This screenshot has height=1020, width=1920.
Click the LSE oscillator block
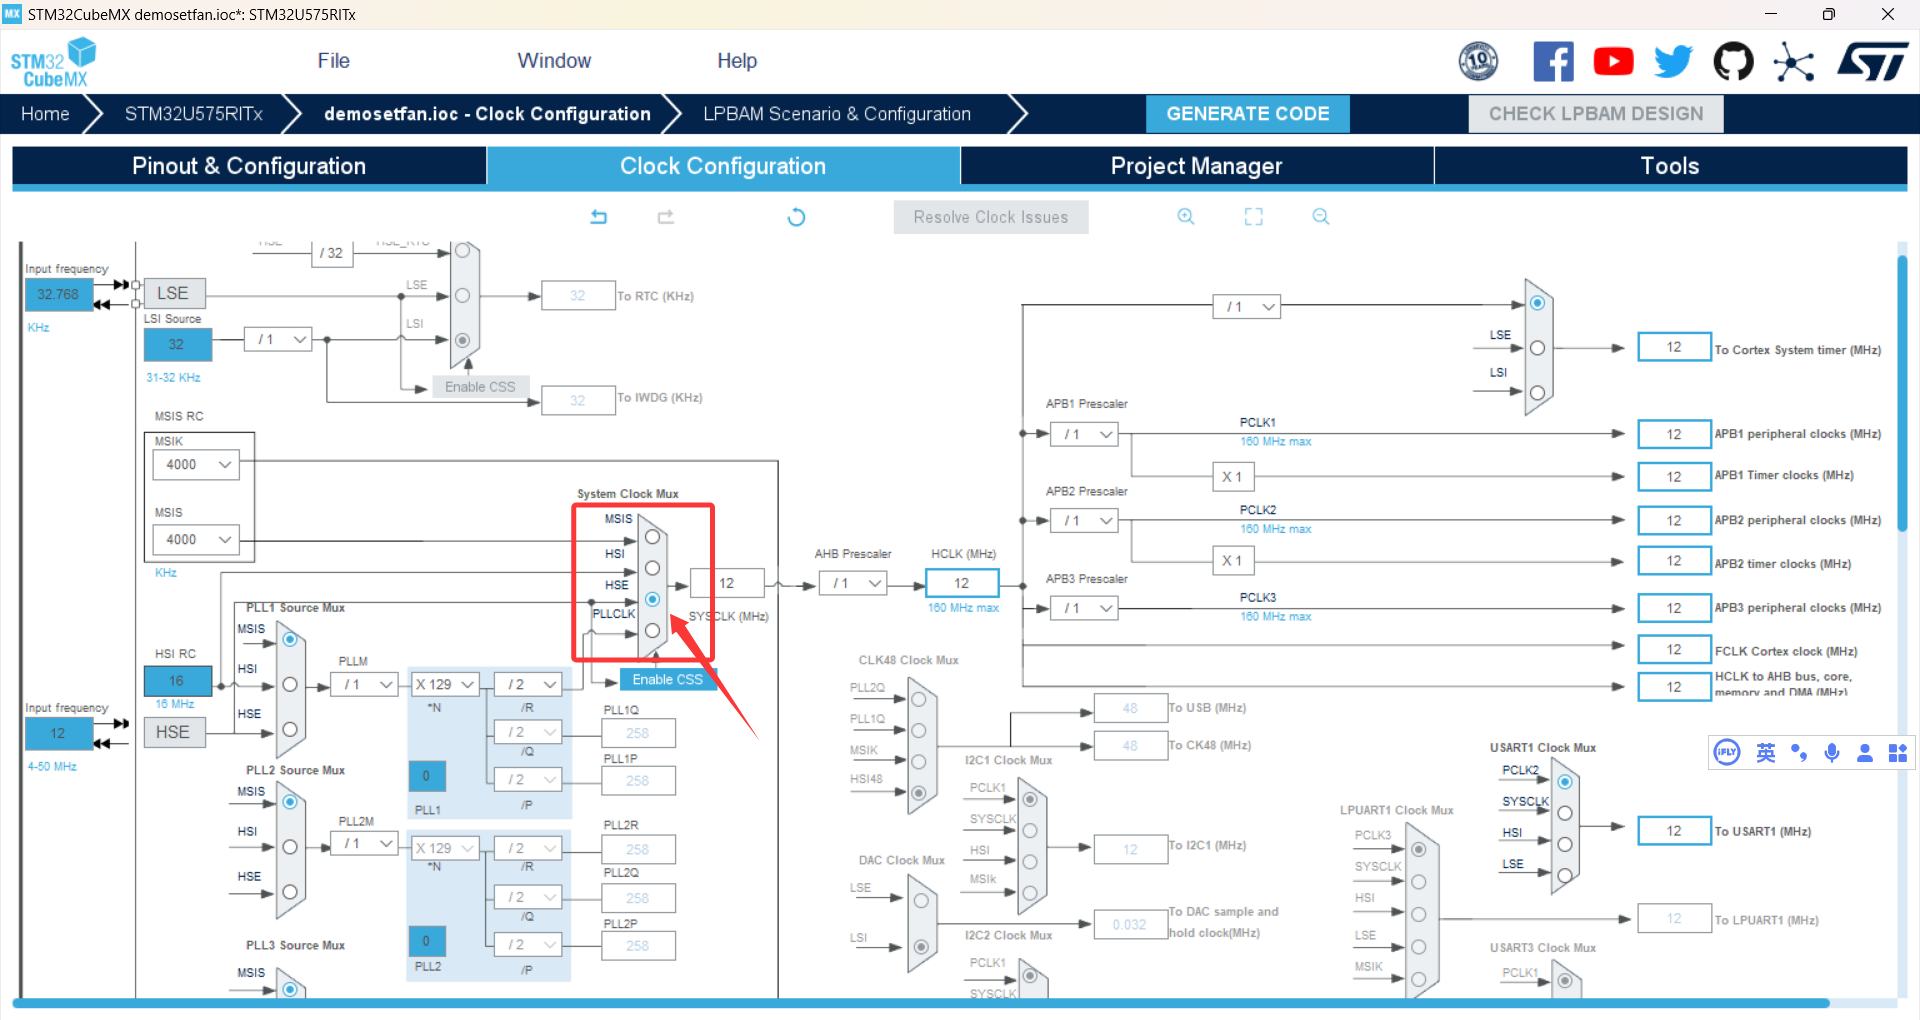point(173,293)
